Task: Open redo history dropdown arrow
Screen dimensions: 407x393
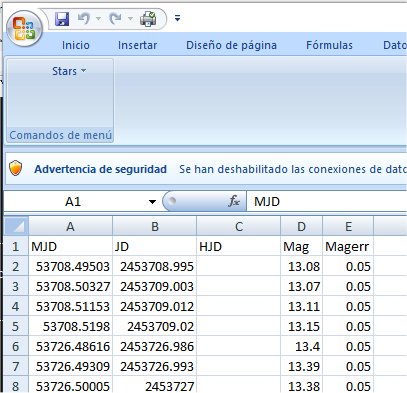Action: 130,19
